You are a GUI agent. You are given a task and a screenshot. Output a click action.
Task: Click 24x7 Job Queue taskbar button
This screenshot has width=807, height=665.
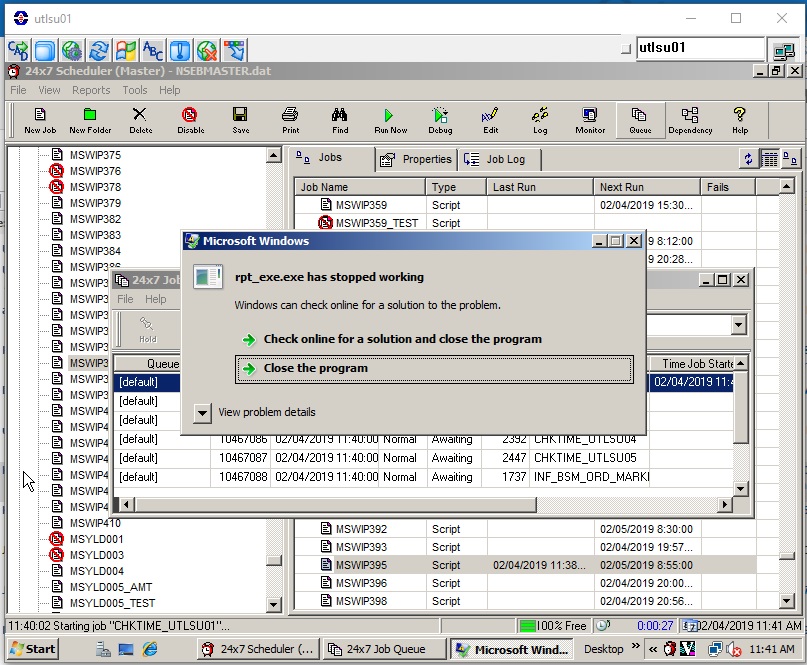[384, 649]
